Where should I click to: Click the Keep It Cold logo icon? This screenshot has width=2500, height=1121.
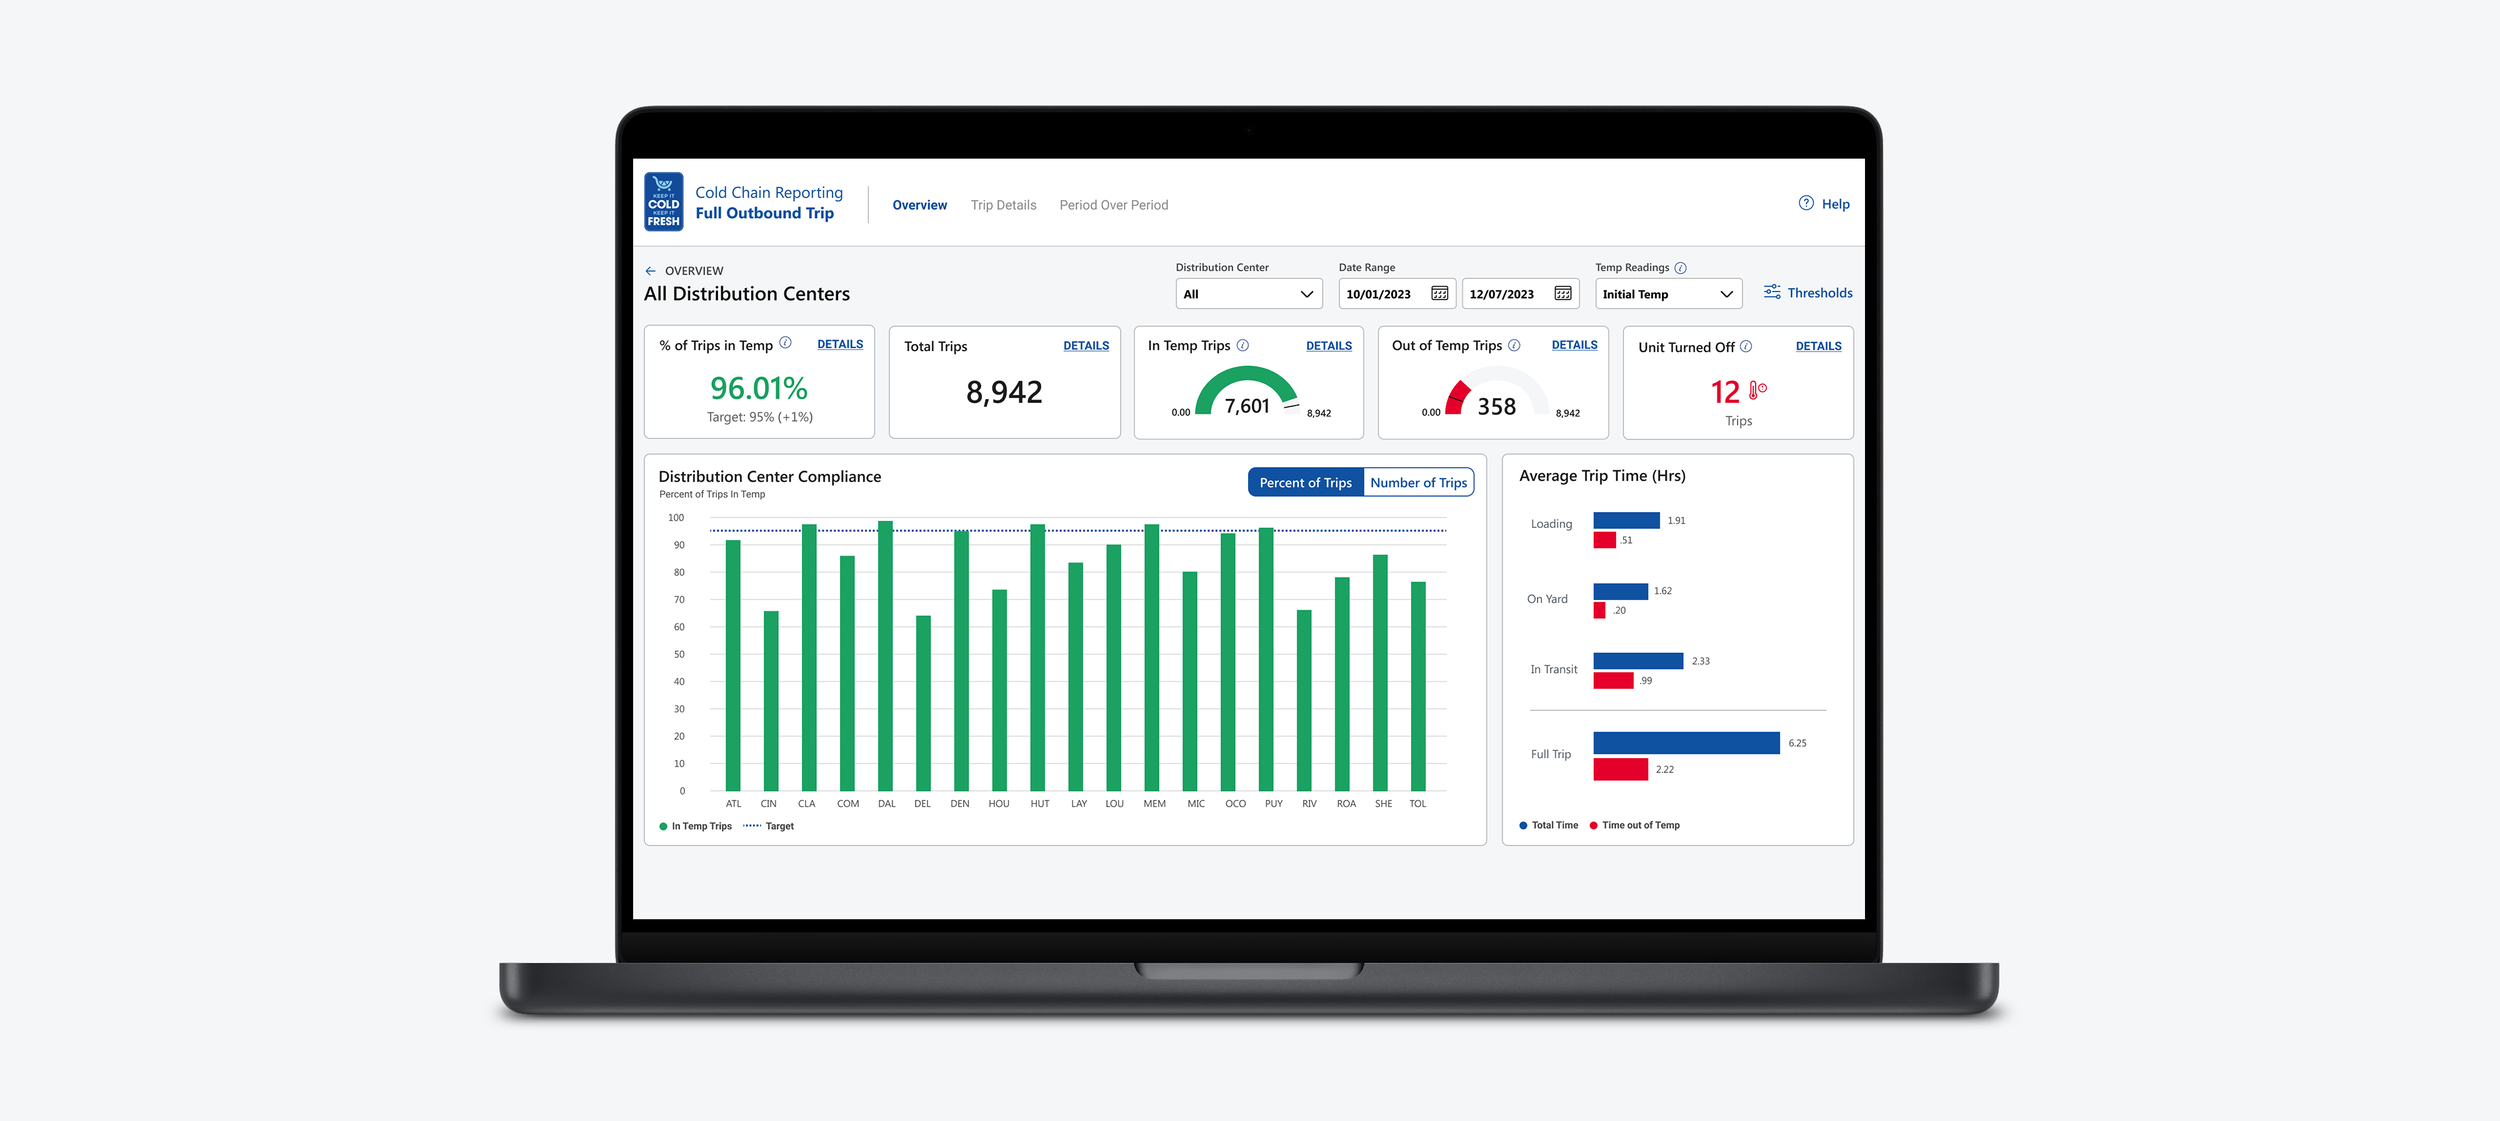point(663,202)
